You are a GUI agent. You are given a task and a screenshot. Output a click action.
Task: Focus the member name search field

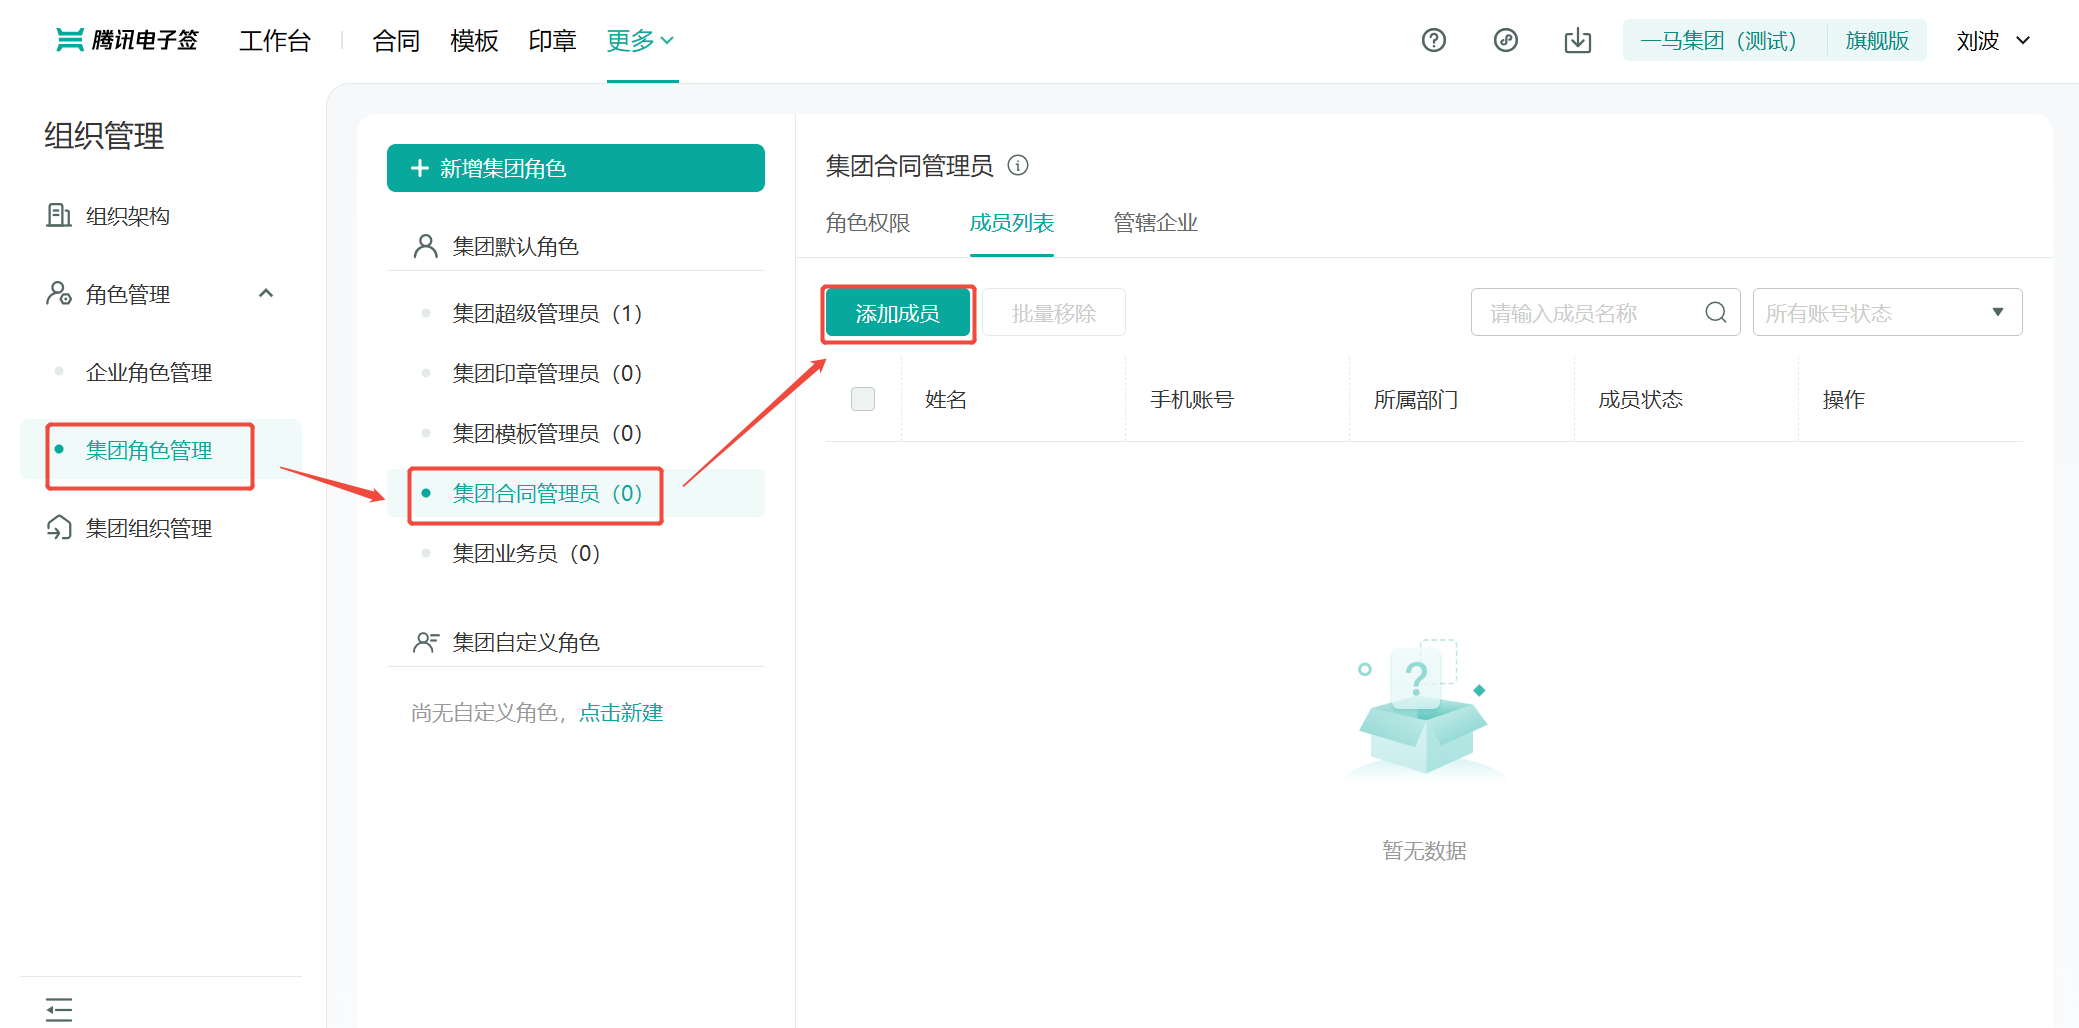(1590, 313)
